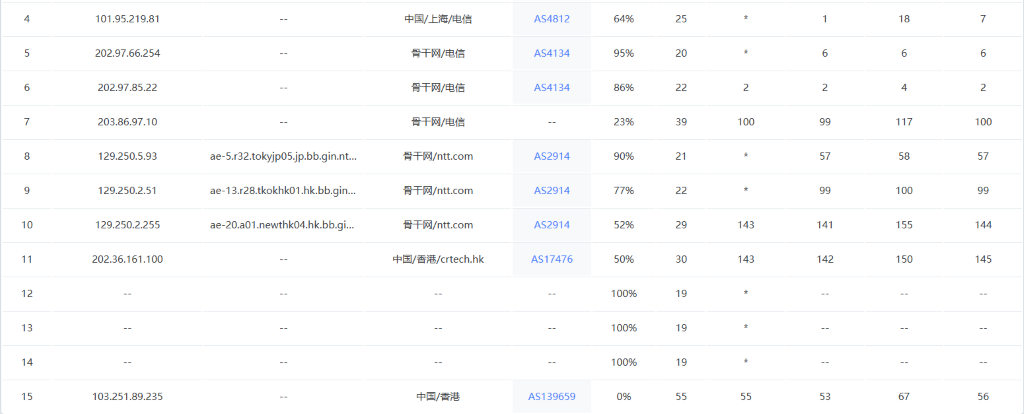The width and height of the screenshot is (1024, 414).
Task: Select IP address 202.97.66.254
Action: tap(127, 54)
